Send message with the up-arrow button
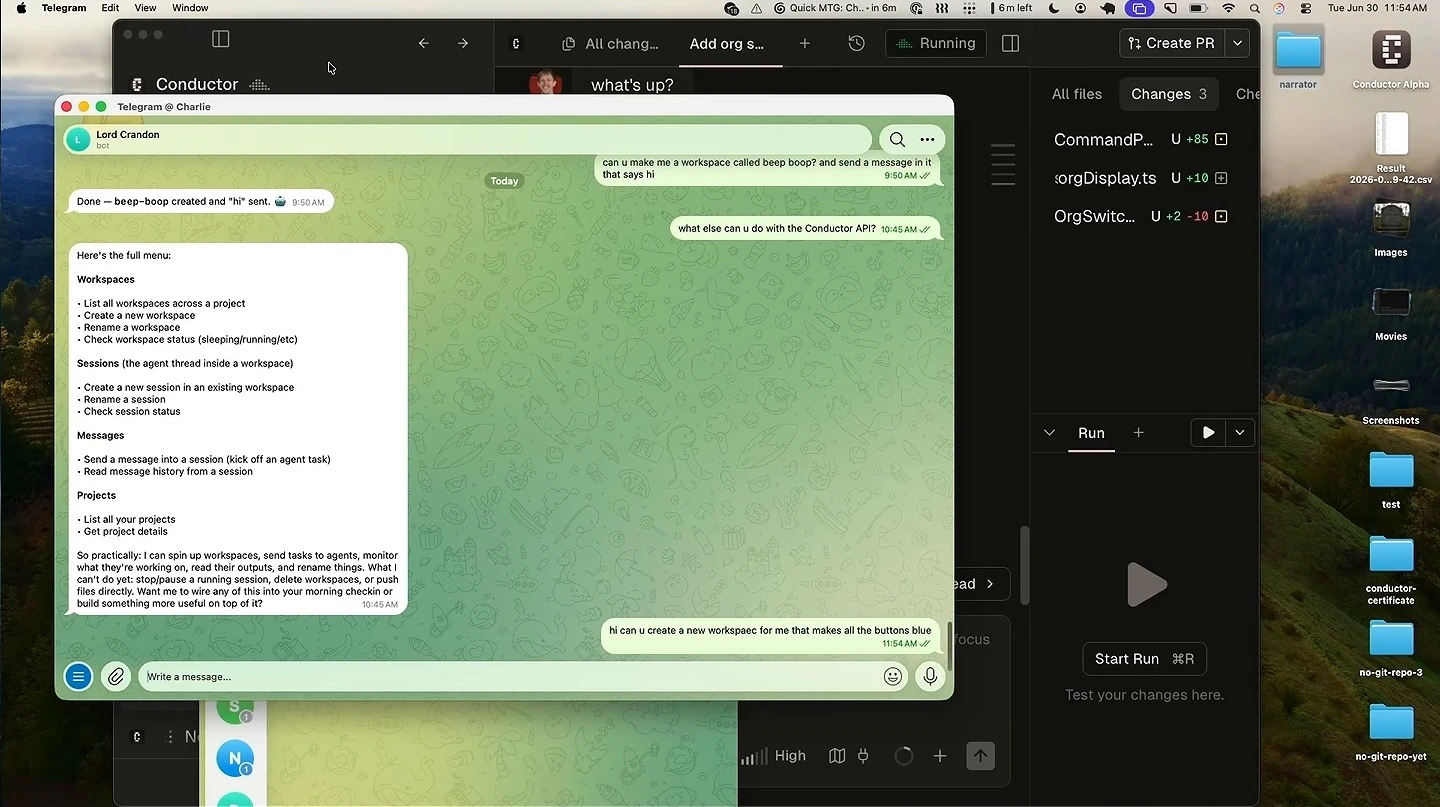1440x807 pixels. [x=980, y=756]
